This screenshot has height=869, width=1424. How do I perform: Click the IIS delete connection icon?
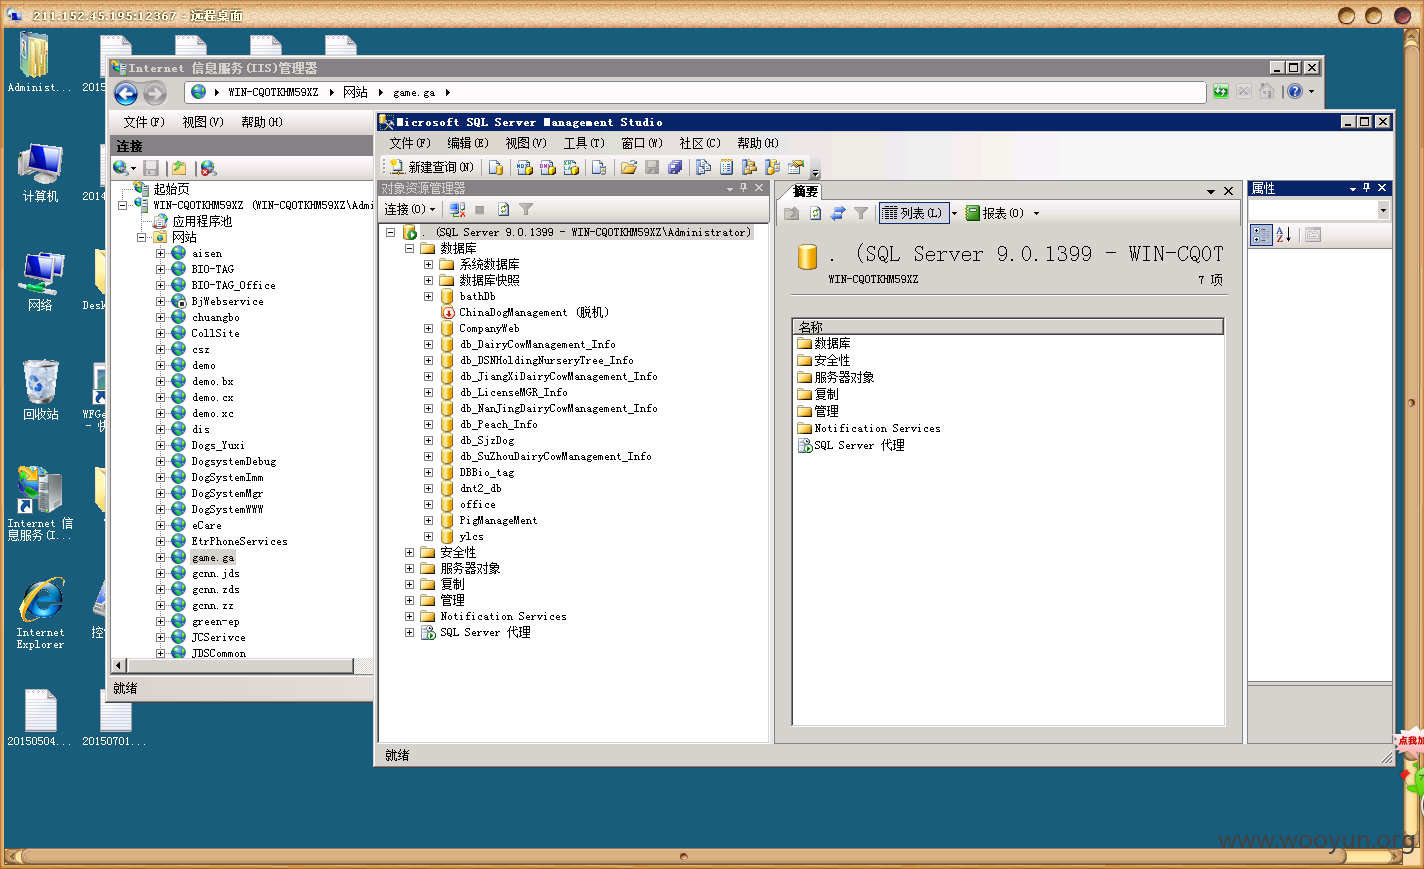click(208, 168)
